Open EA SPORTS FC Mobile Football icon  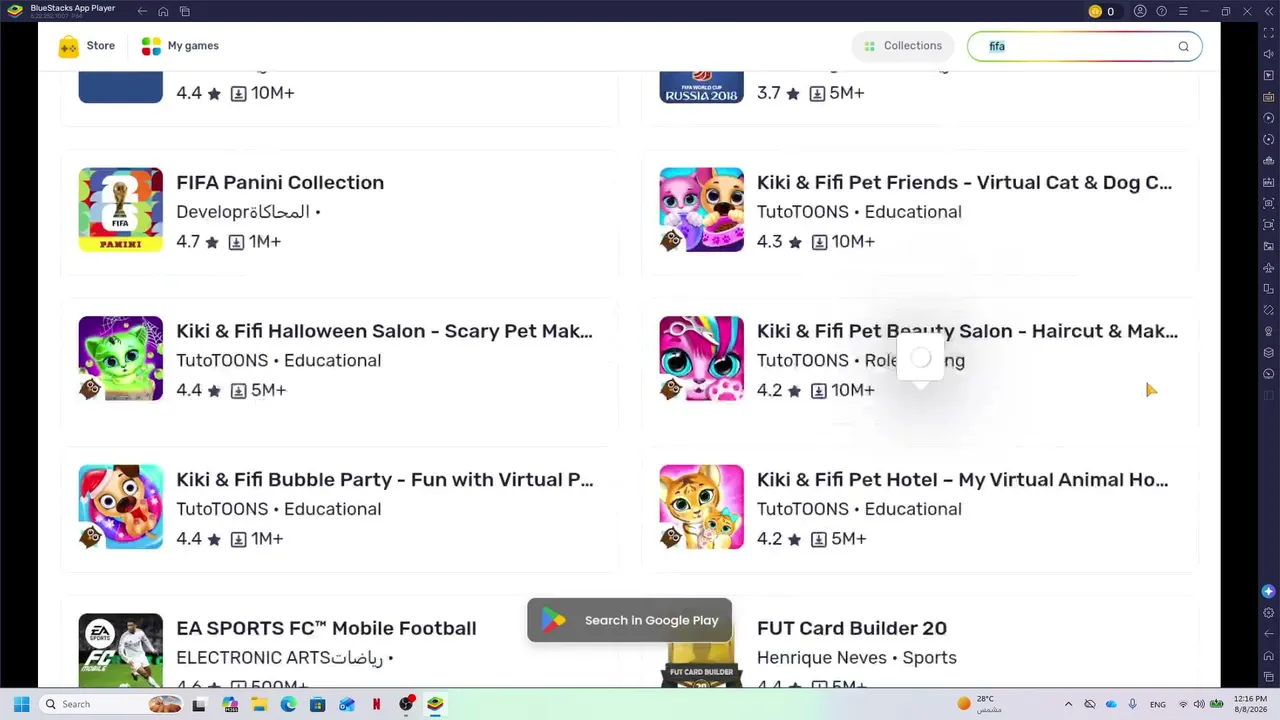121,650
